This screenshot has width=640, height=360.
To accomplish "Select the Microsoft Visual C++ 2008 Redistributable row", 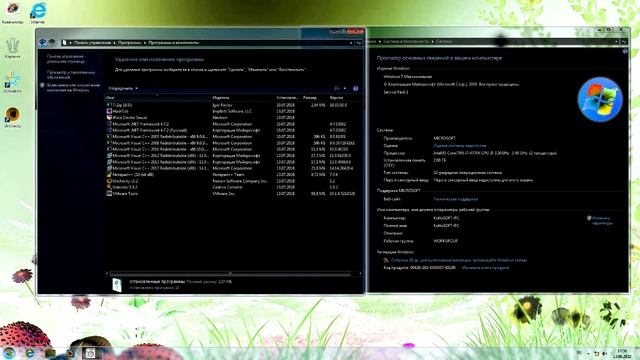I will click(233, 143).
